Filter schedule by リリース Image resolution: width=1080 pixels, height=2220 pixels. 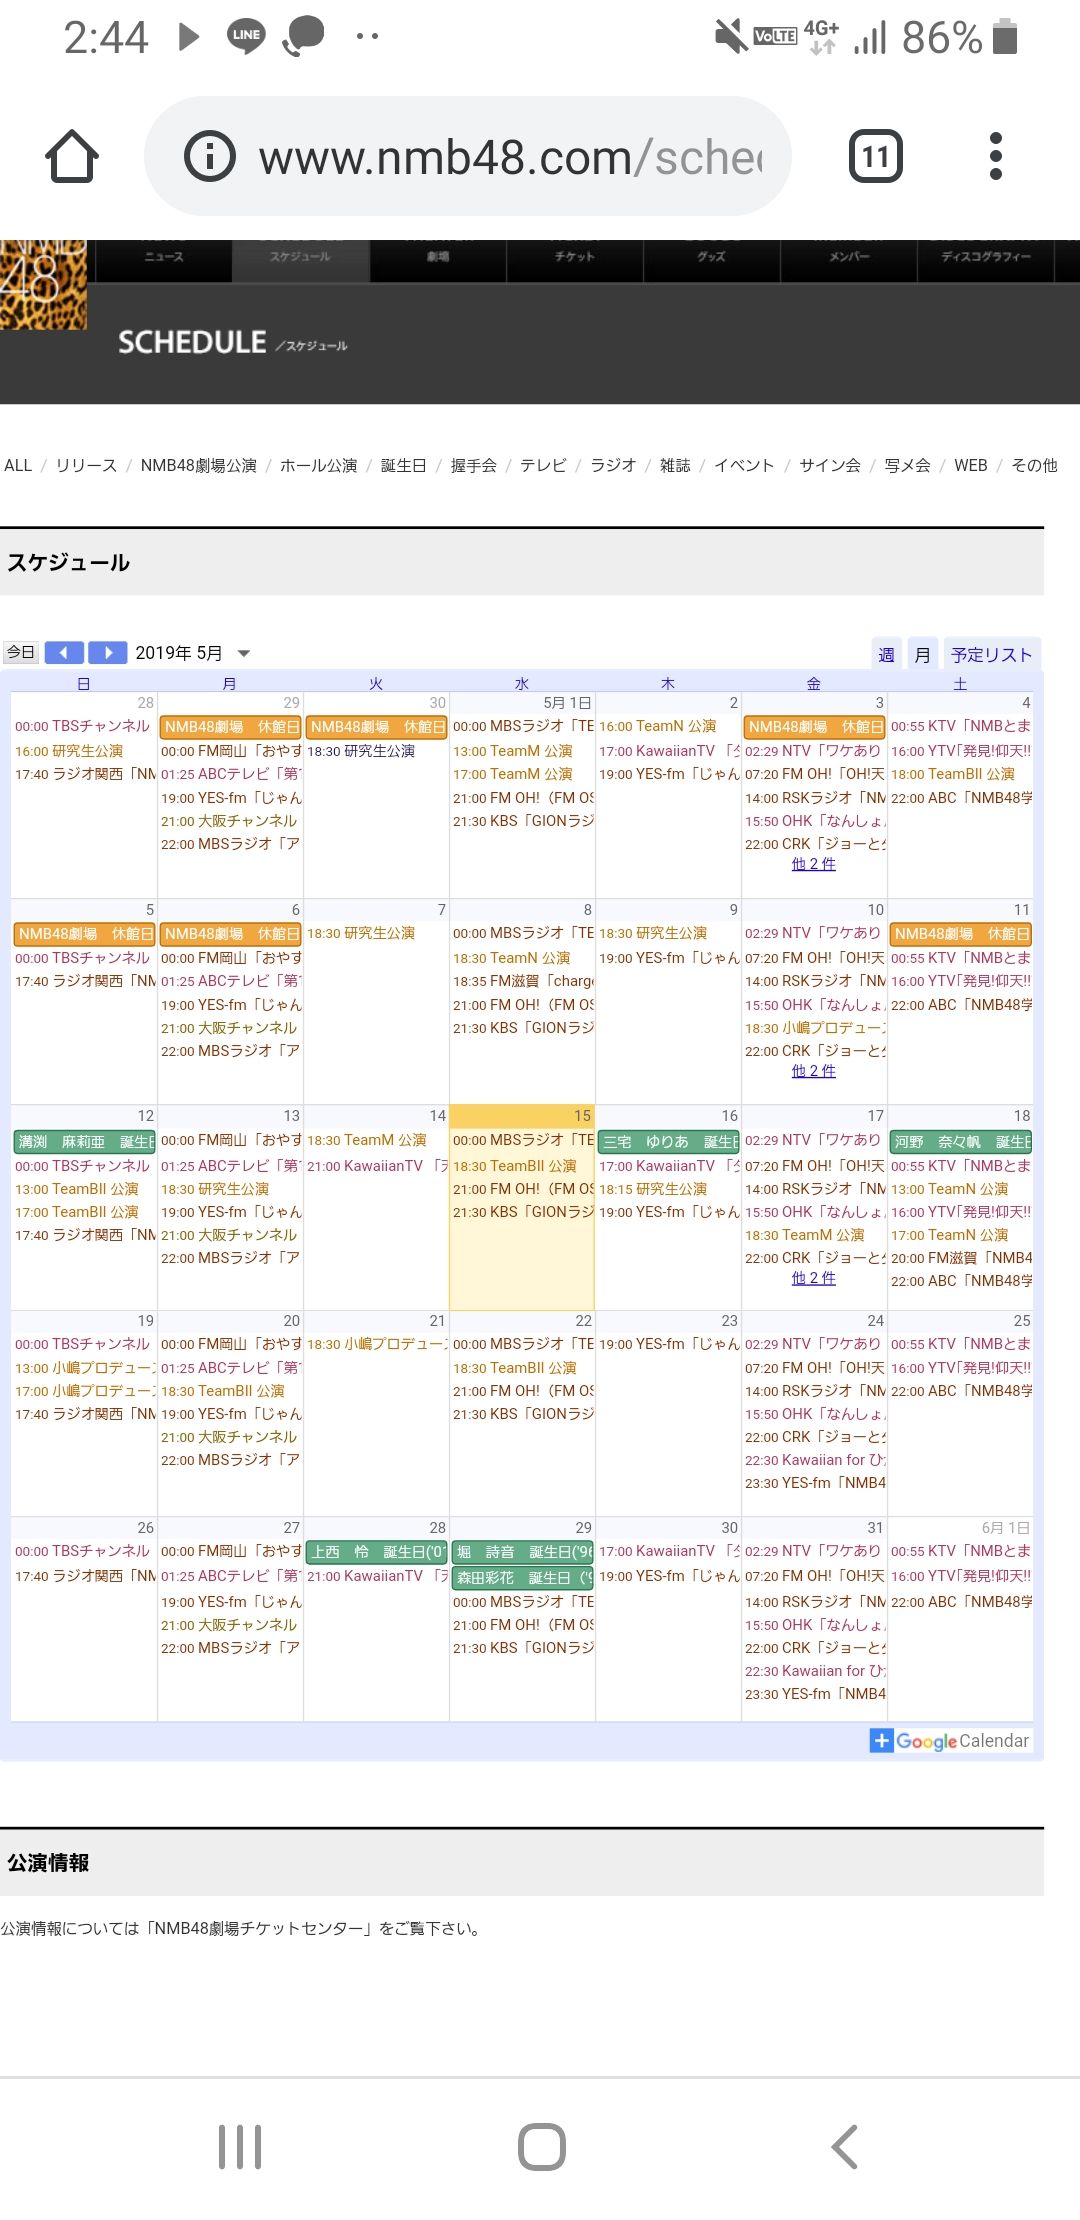tap(87, 466)
